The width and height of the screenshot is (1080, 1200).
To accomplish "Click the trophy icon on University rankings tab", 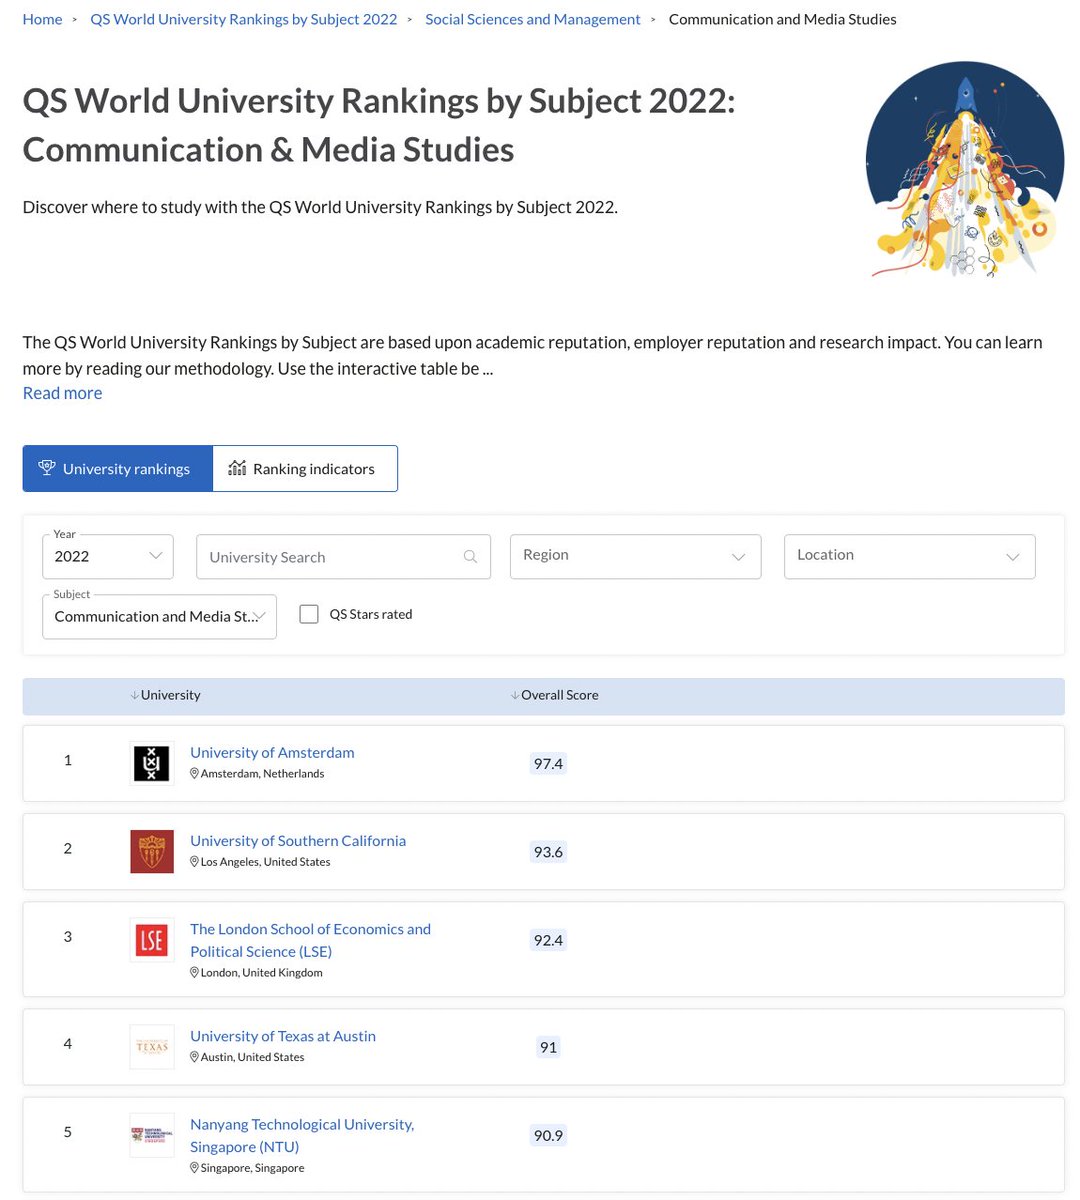I will coord(46,468).
